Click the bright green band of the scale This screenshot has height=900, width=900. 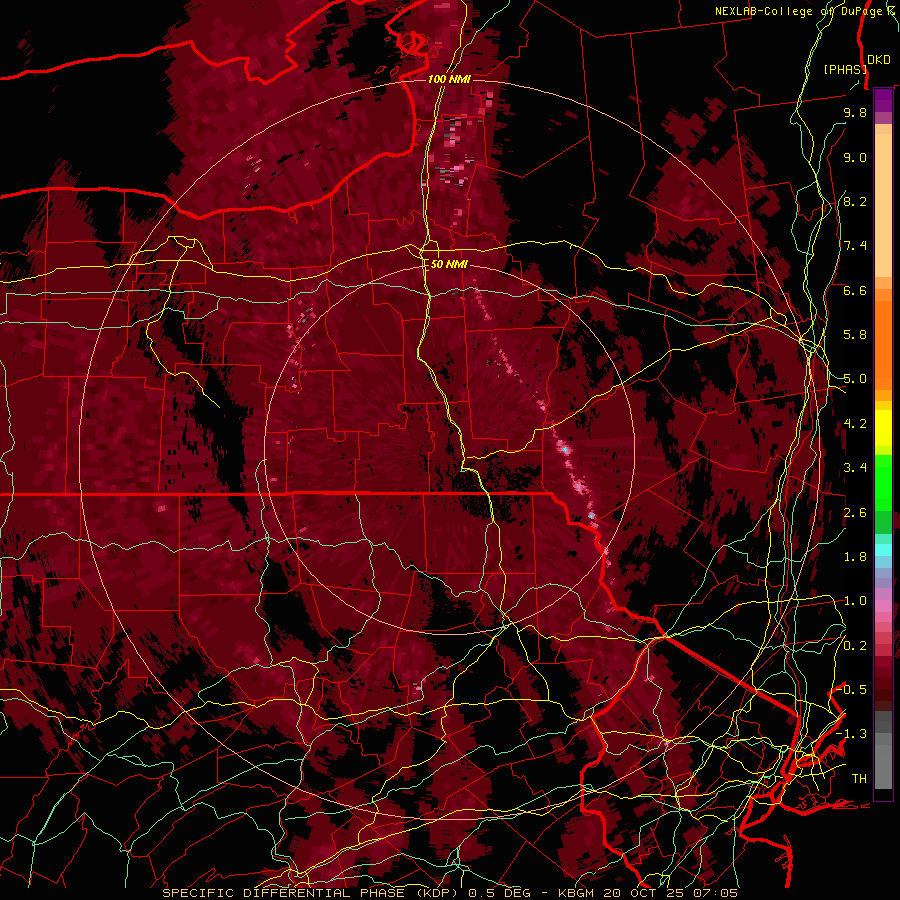[883, 482]
